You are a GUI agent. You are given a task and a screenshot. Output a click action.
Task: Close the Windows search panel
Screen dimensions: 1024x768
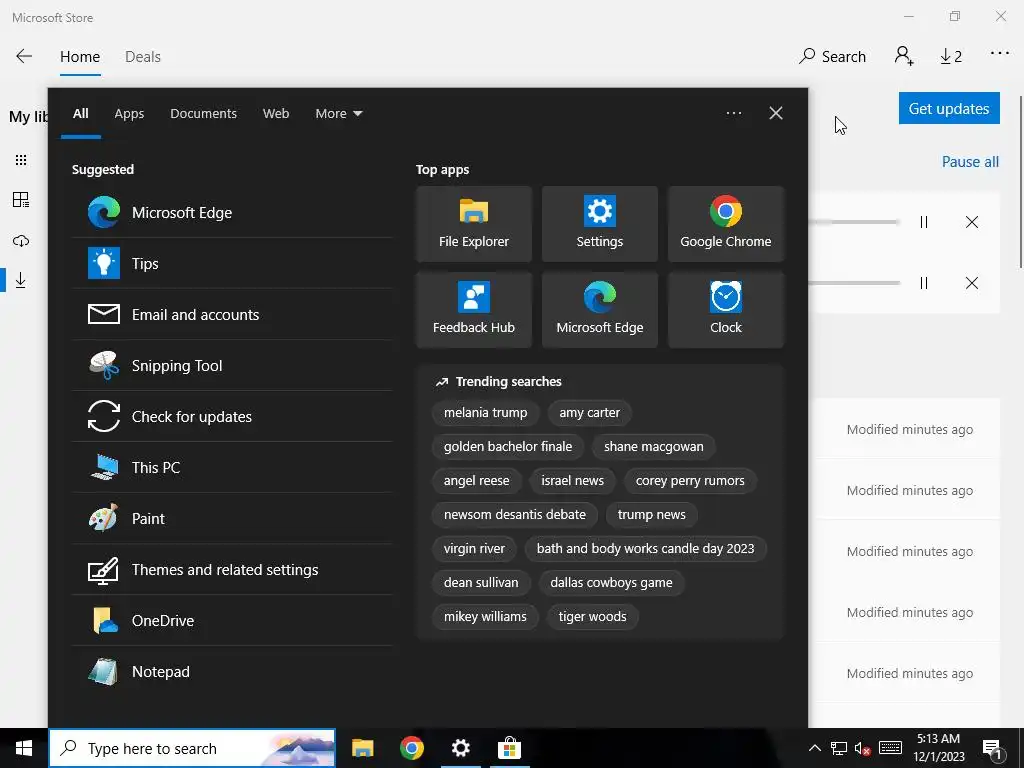[x=776, y=113]
